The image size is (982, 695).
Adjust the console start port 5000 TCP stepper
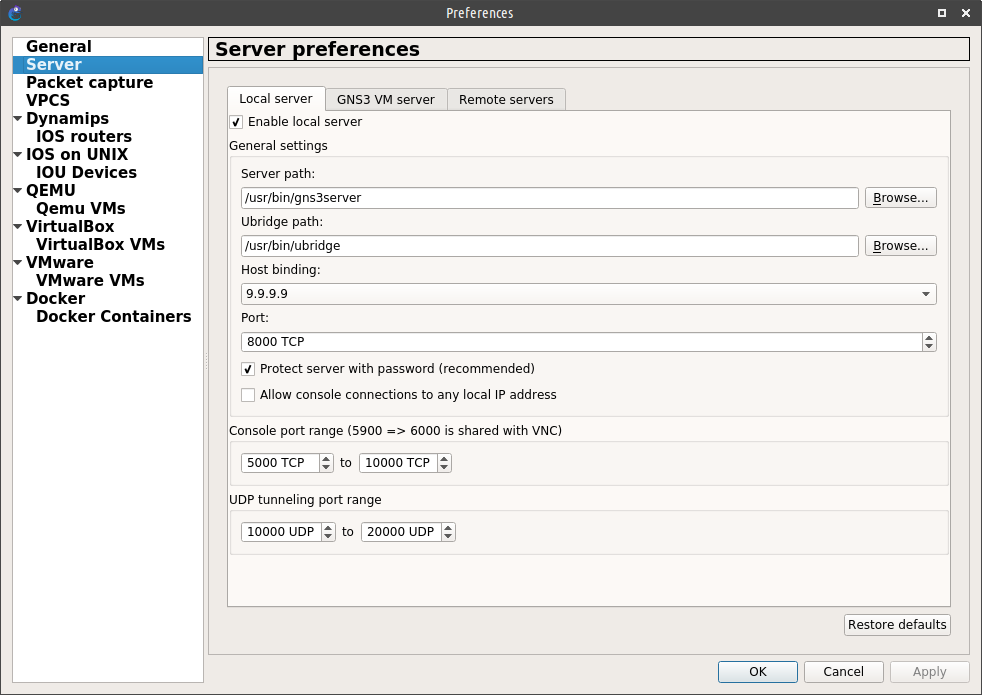326,463
